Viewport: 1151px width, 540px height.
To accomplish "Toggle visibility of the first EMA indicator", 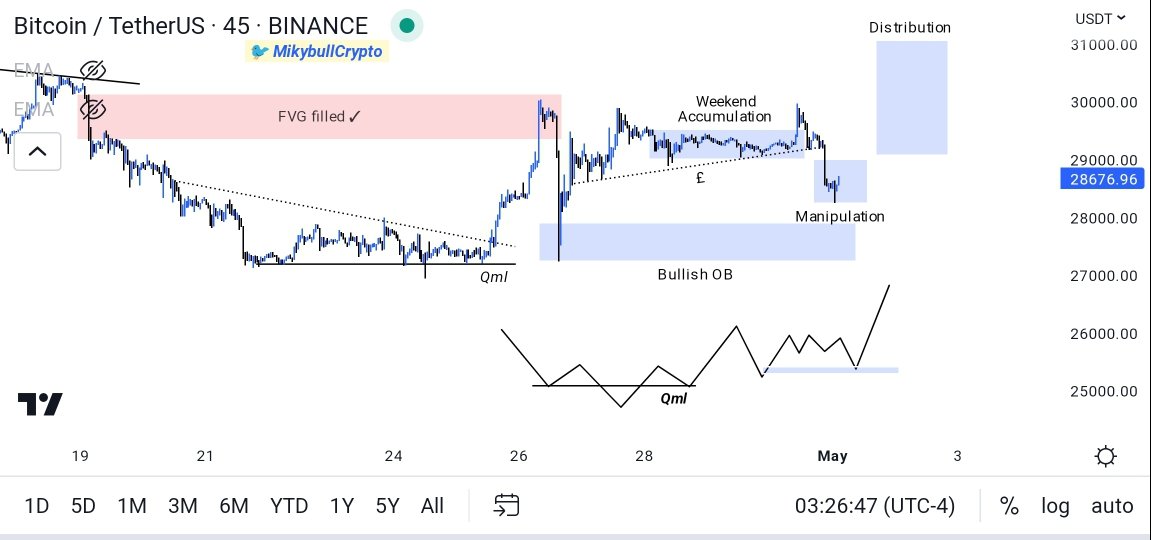I will pyautogui.click(x=92, y=70).
